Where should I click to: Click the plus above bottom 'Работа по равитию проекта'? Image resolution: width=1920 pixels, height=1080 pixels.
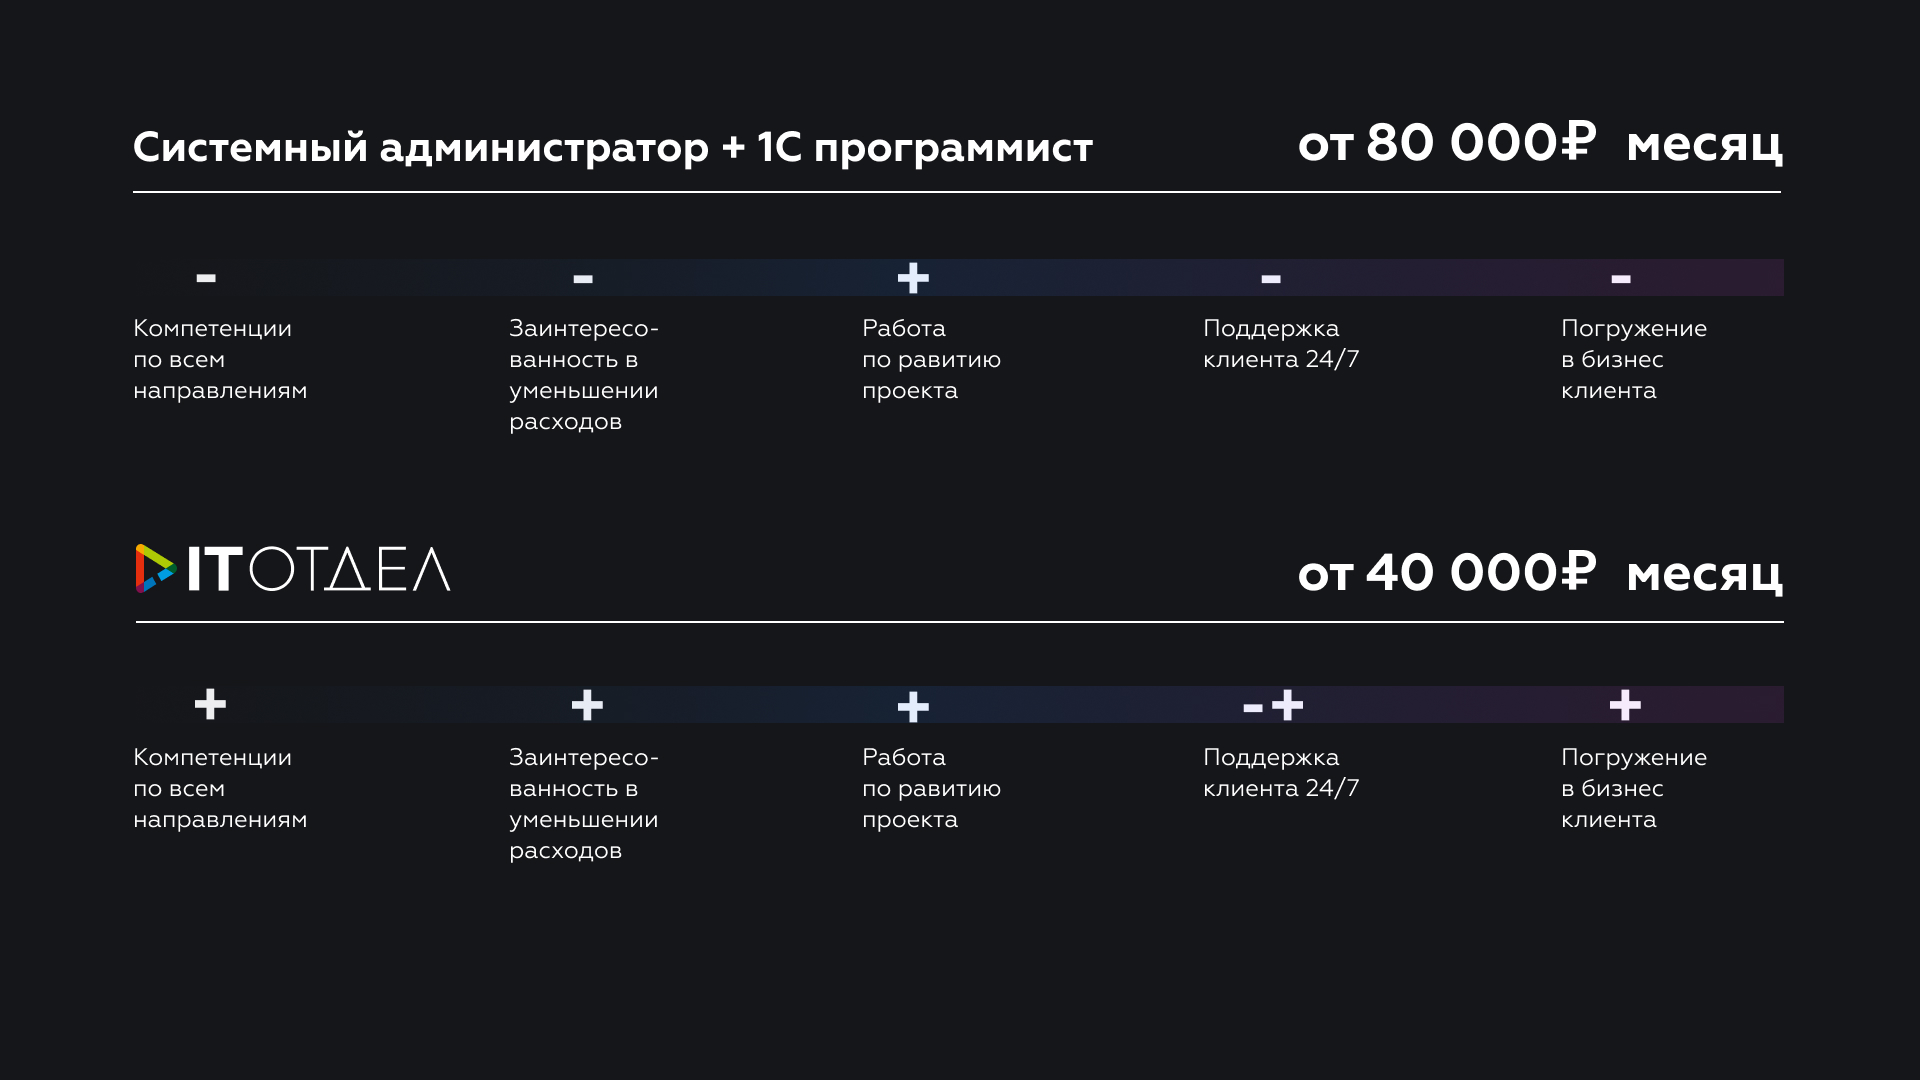[913, 707]
